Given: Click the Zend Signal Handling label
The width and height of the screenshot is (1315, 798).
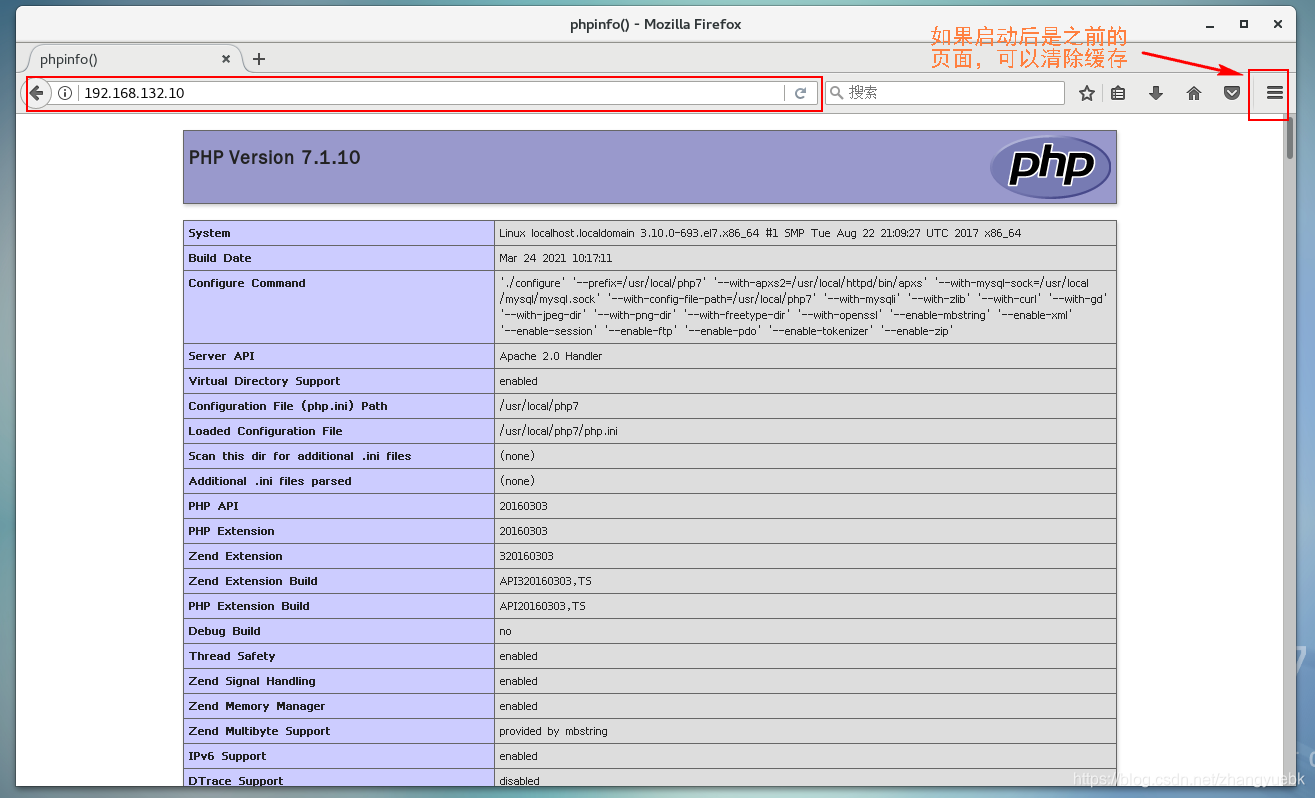Looking at the screenshot, I should (x=252, y=681).
